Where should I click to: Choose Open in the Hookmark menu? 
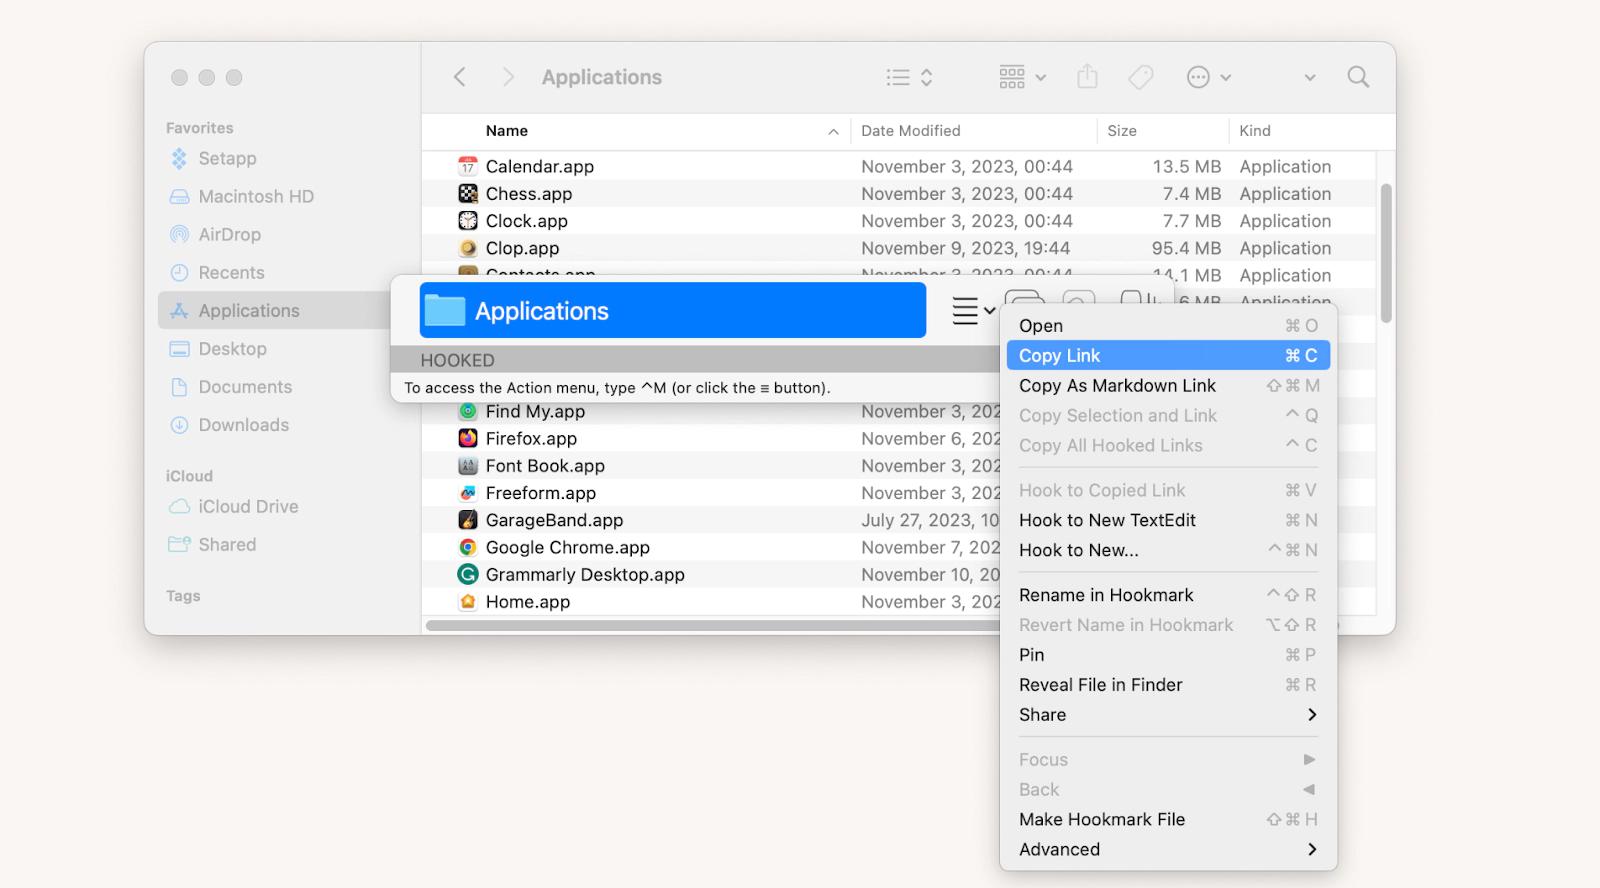tap(1168, 326)
